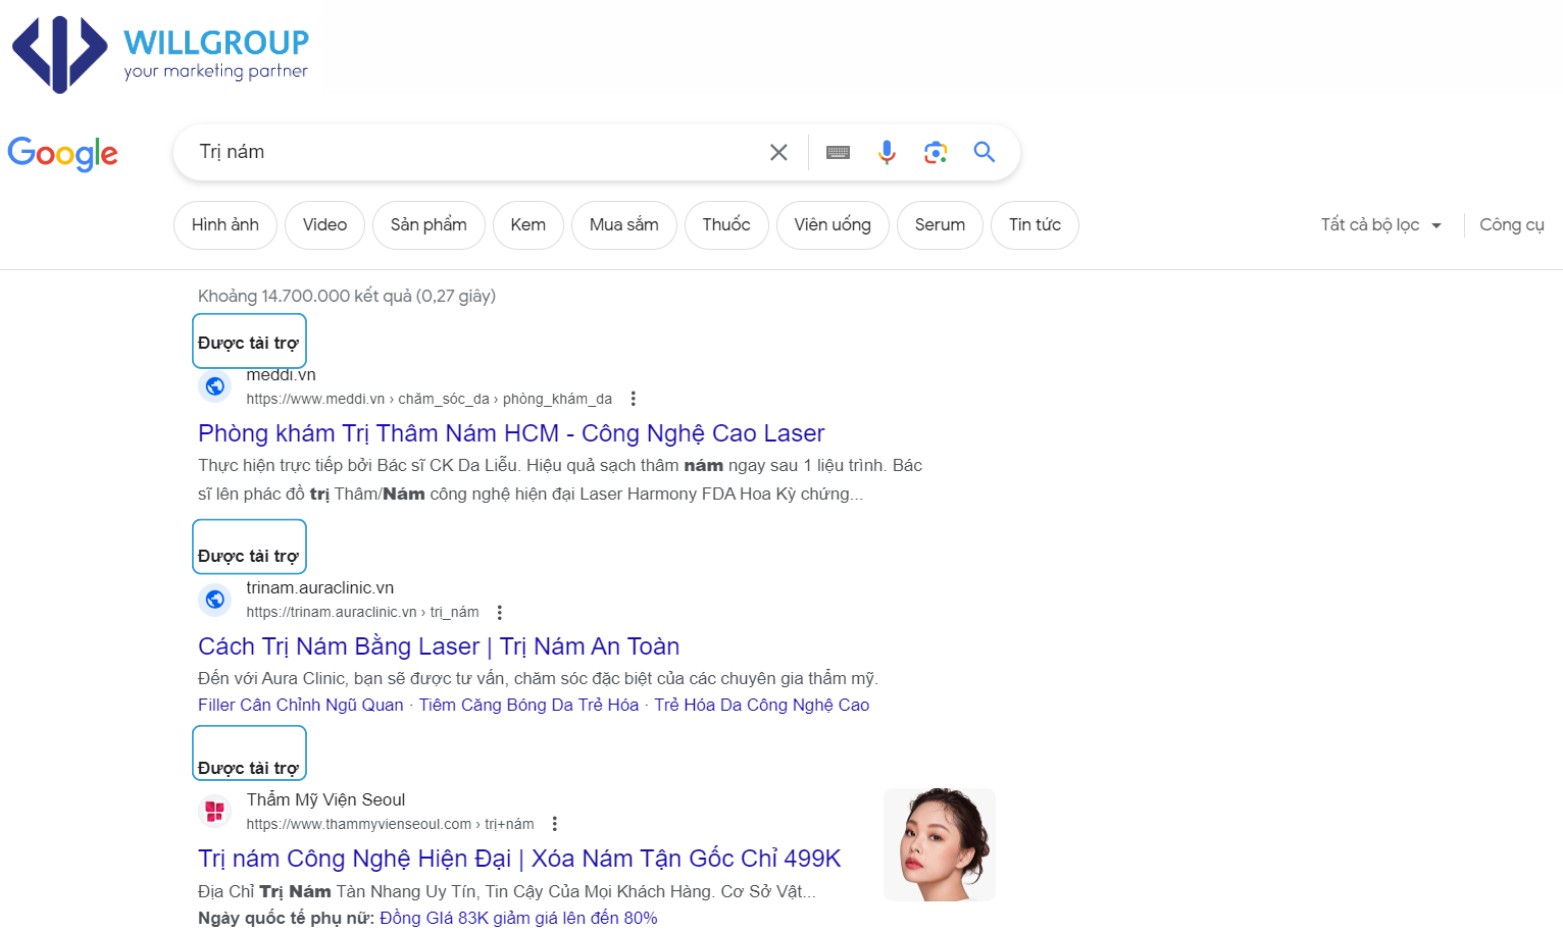Open Trị nám Công Nghệ Hiện Đại result

pos(519,858)
